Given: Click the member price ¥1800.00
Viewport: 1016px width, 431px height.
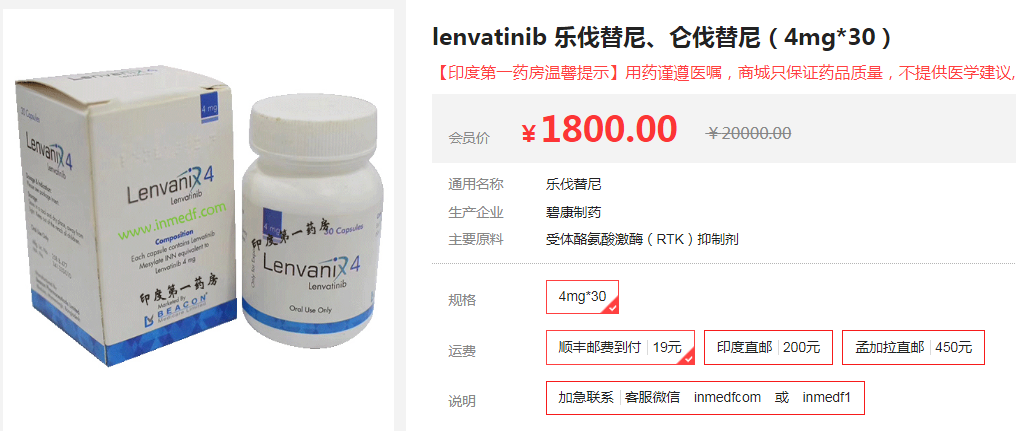Looking at the screenshot, I should (599, 129).
